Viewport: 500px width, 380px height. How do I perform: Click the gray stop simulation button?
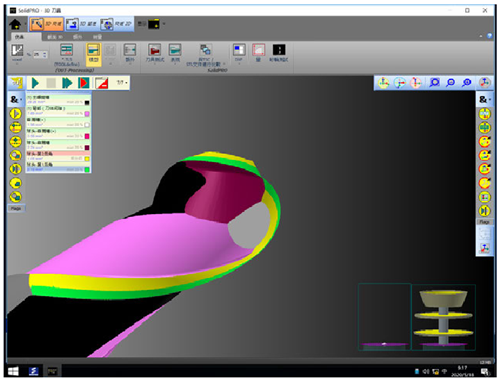coord(51,83)
